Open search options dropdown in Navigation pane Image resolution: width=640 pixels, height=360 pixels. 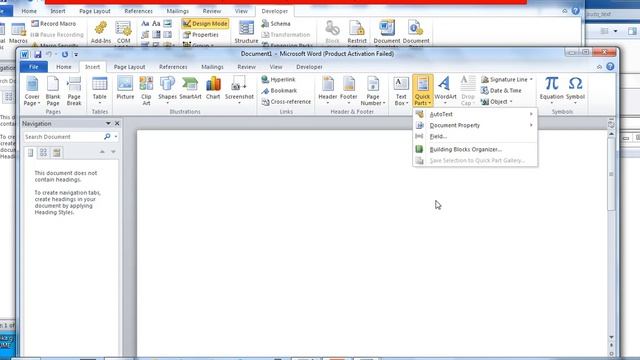point(116,137)
